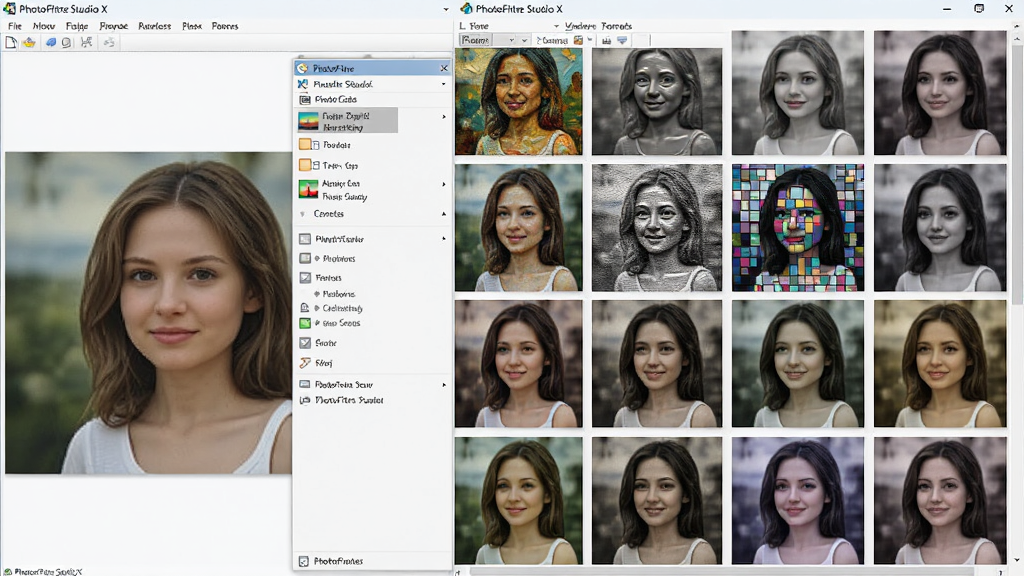Click the blue scissors-like icon below the menu header
The image size is (1024, 576).
(302, 84)
